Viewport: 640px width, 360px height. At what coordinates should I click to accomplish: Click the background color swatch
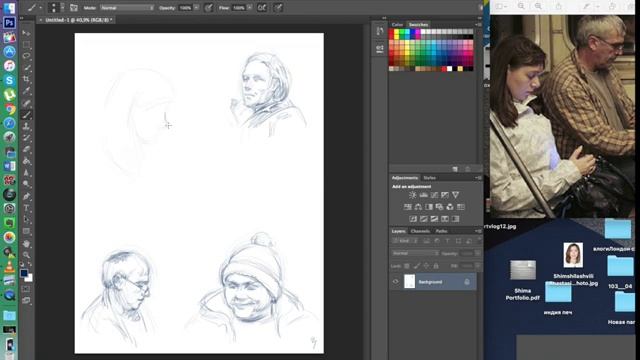(x=29, y=278)
